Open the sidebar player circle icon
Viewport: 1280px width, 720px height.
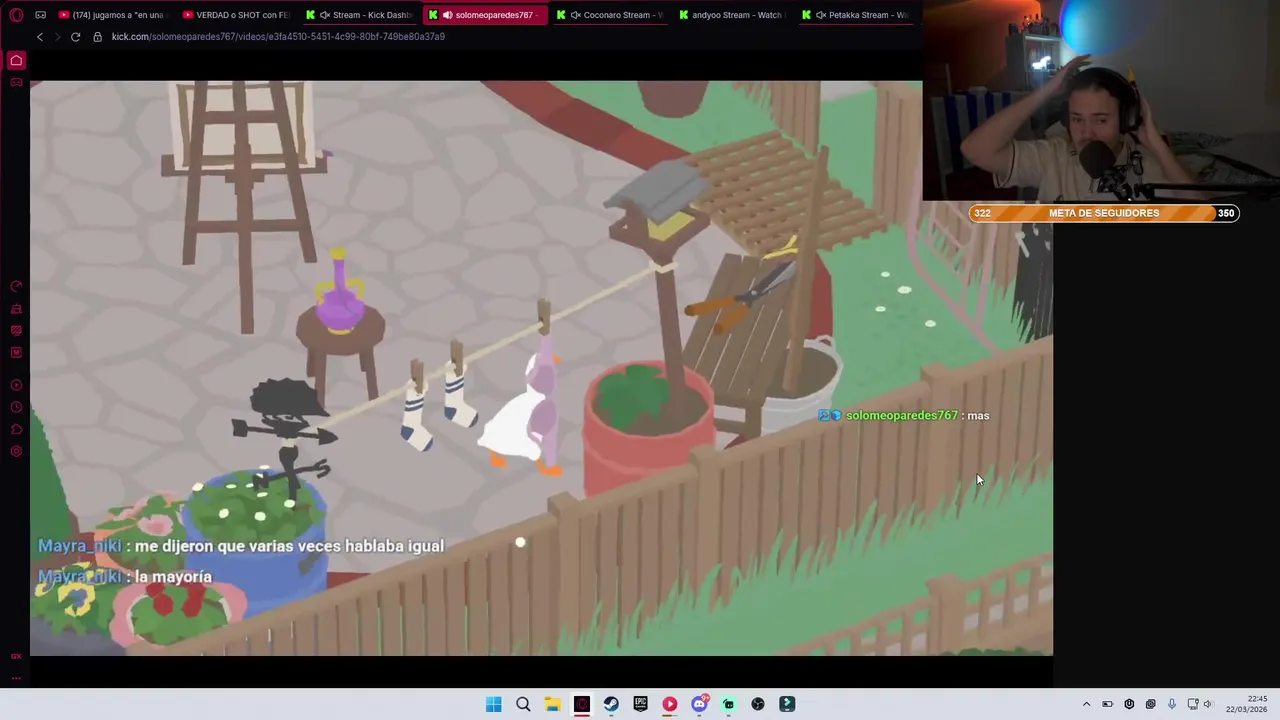coord(16,385)
